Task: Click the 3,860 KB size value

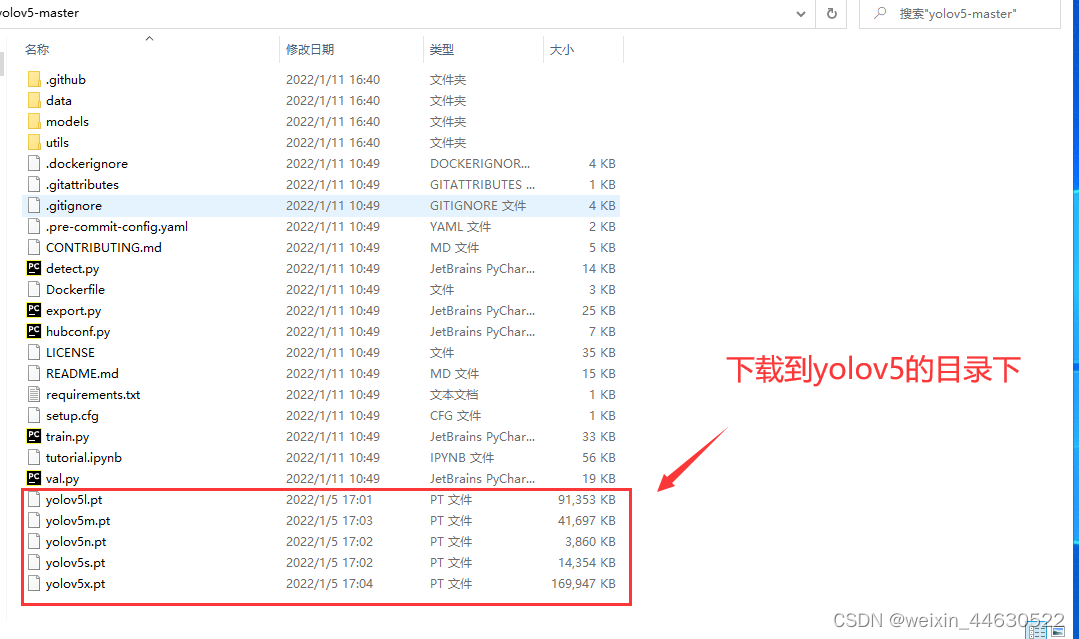Action: coord(590,541)
